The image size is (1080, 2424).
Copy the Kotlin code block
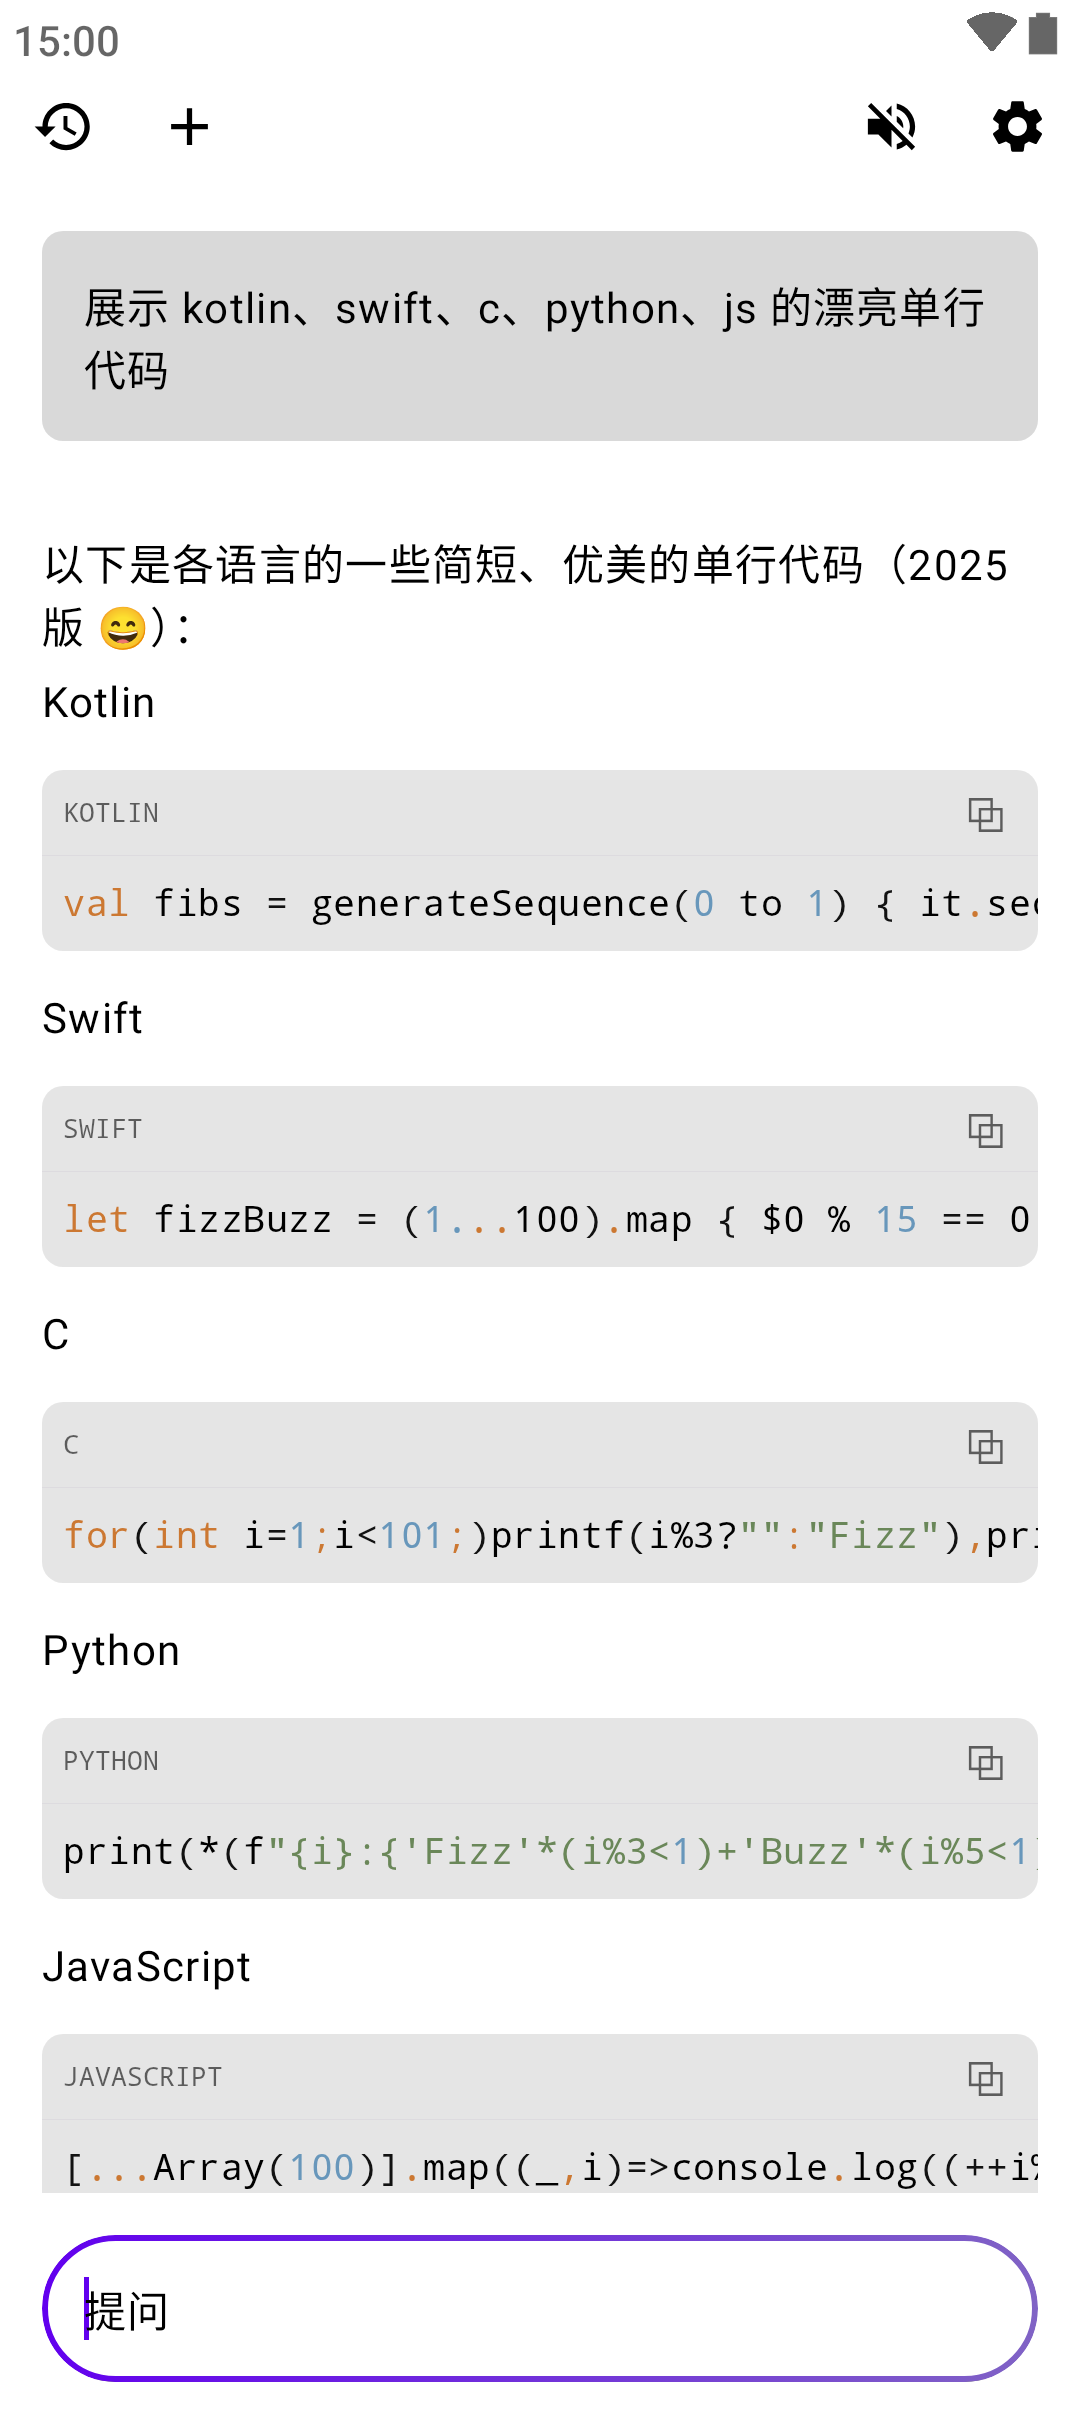(x=985, y=814)
